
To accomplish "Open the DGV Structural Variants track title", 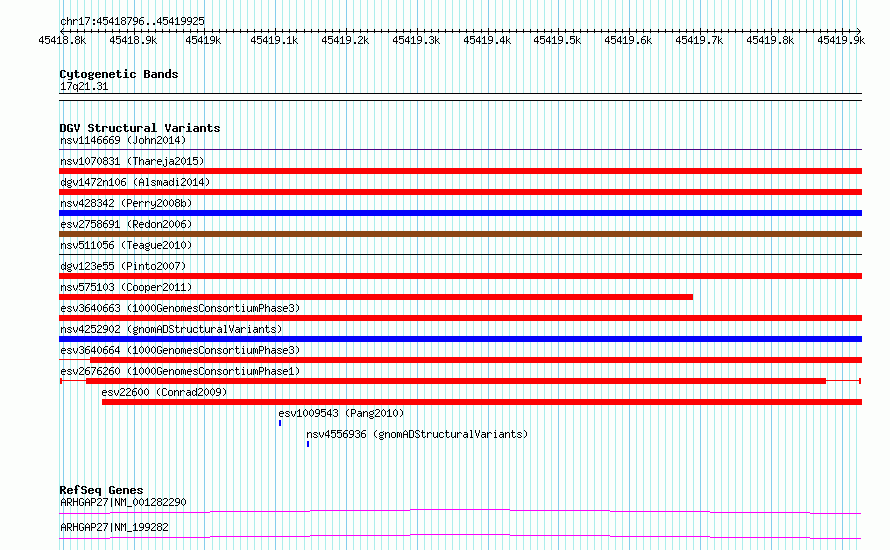I will coord(140,128).
